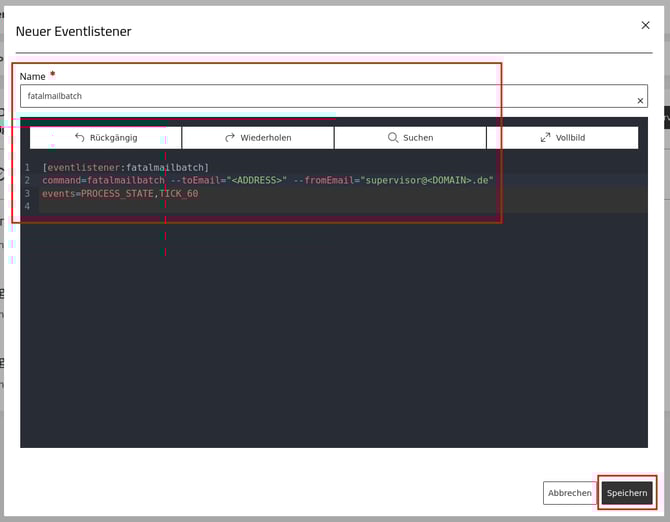Focus the Name input containing fatalmailbatch
The image size is (670, 522).
pos(320,96)
